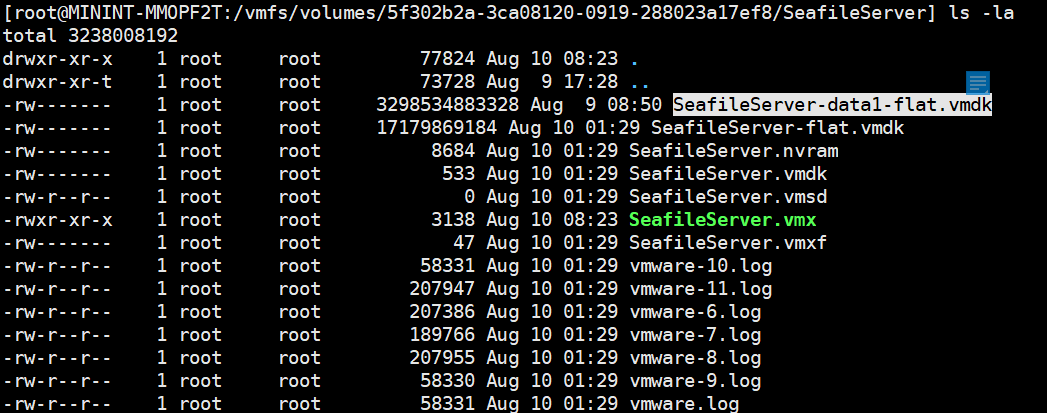Click the total 3238008192 line
The width and height of the screenshot is (1047, 413).
90,36
